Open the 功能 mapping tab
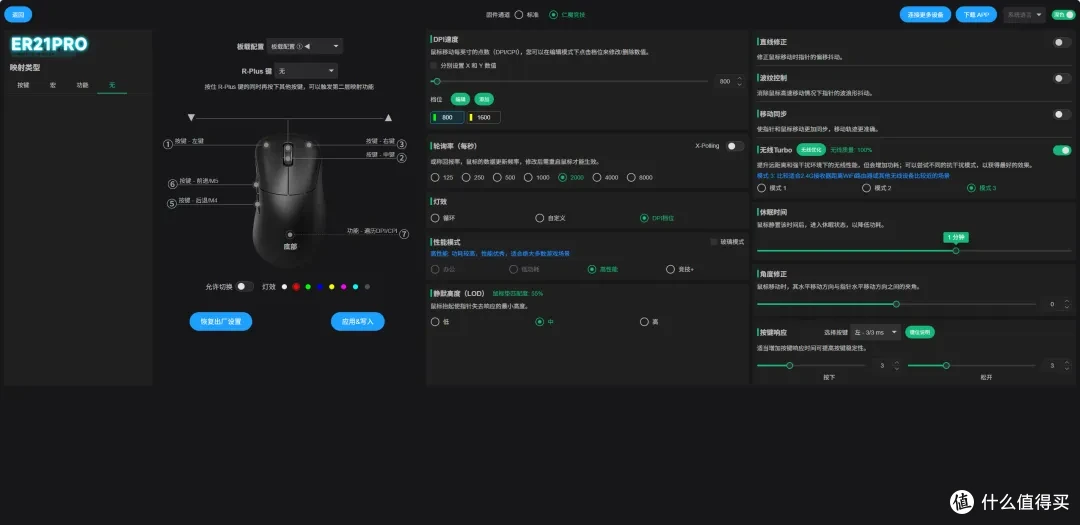 [82, 85]
